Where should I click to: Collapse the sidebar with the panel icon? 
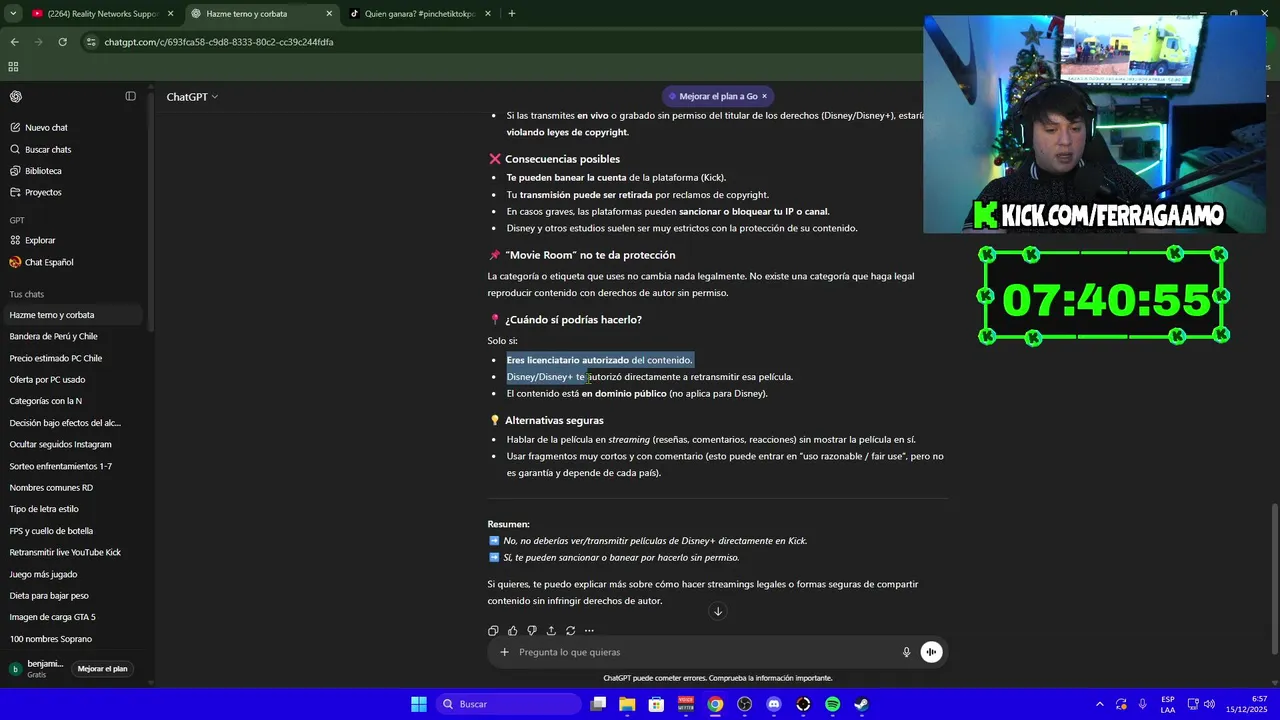click(130, 96)
